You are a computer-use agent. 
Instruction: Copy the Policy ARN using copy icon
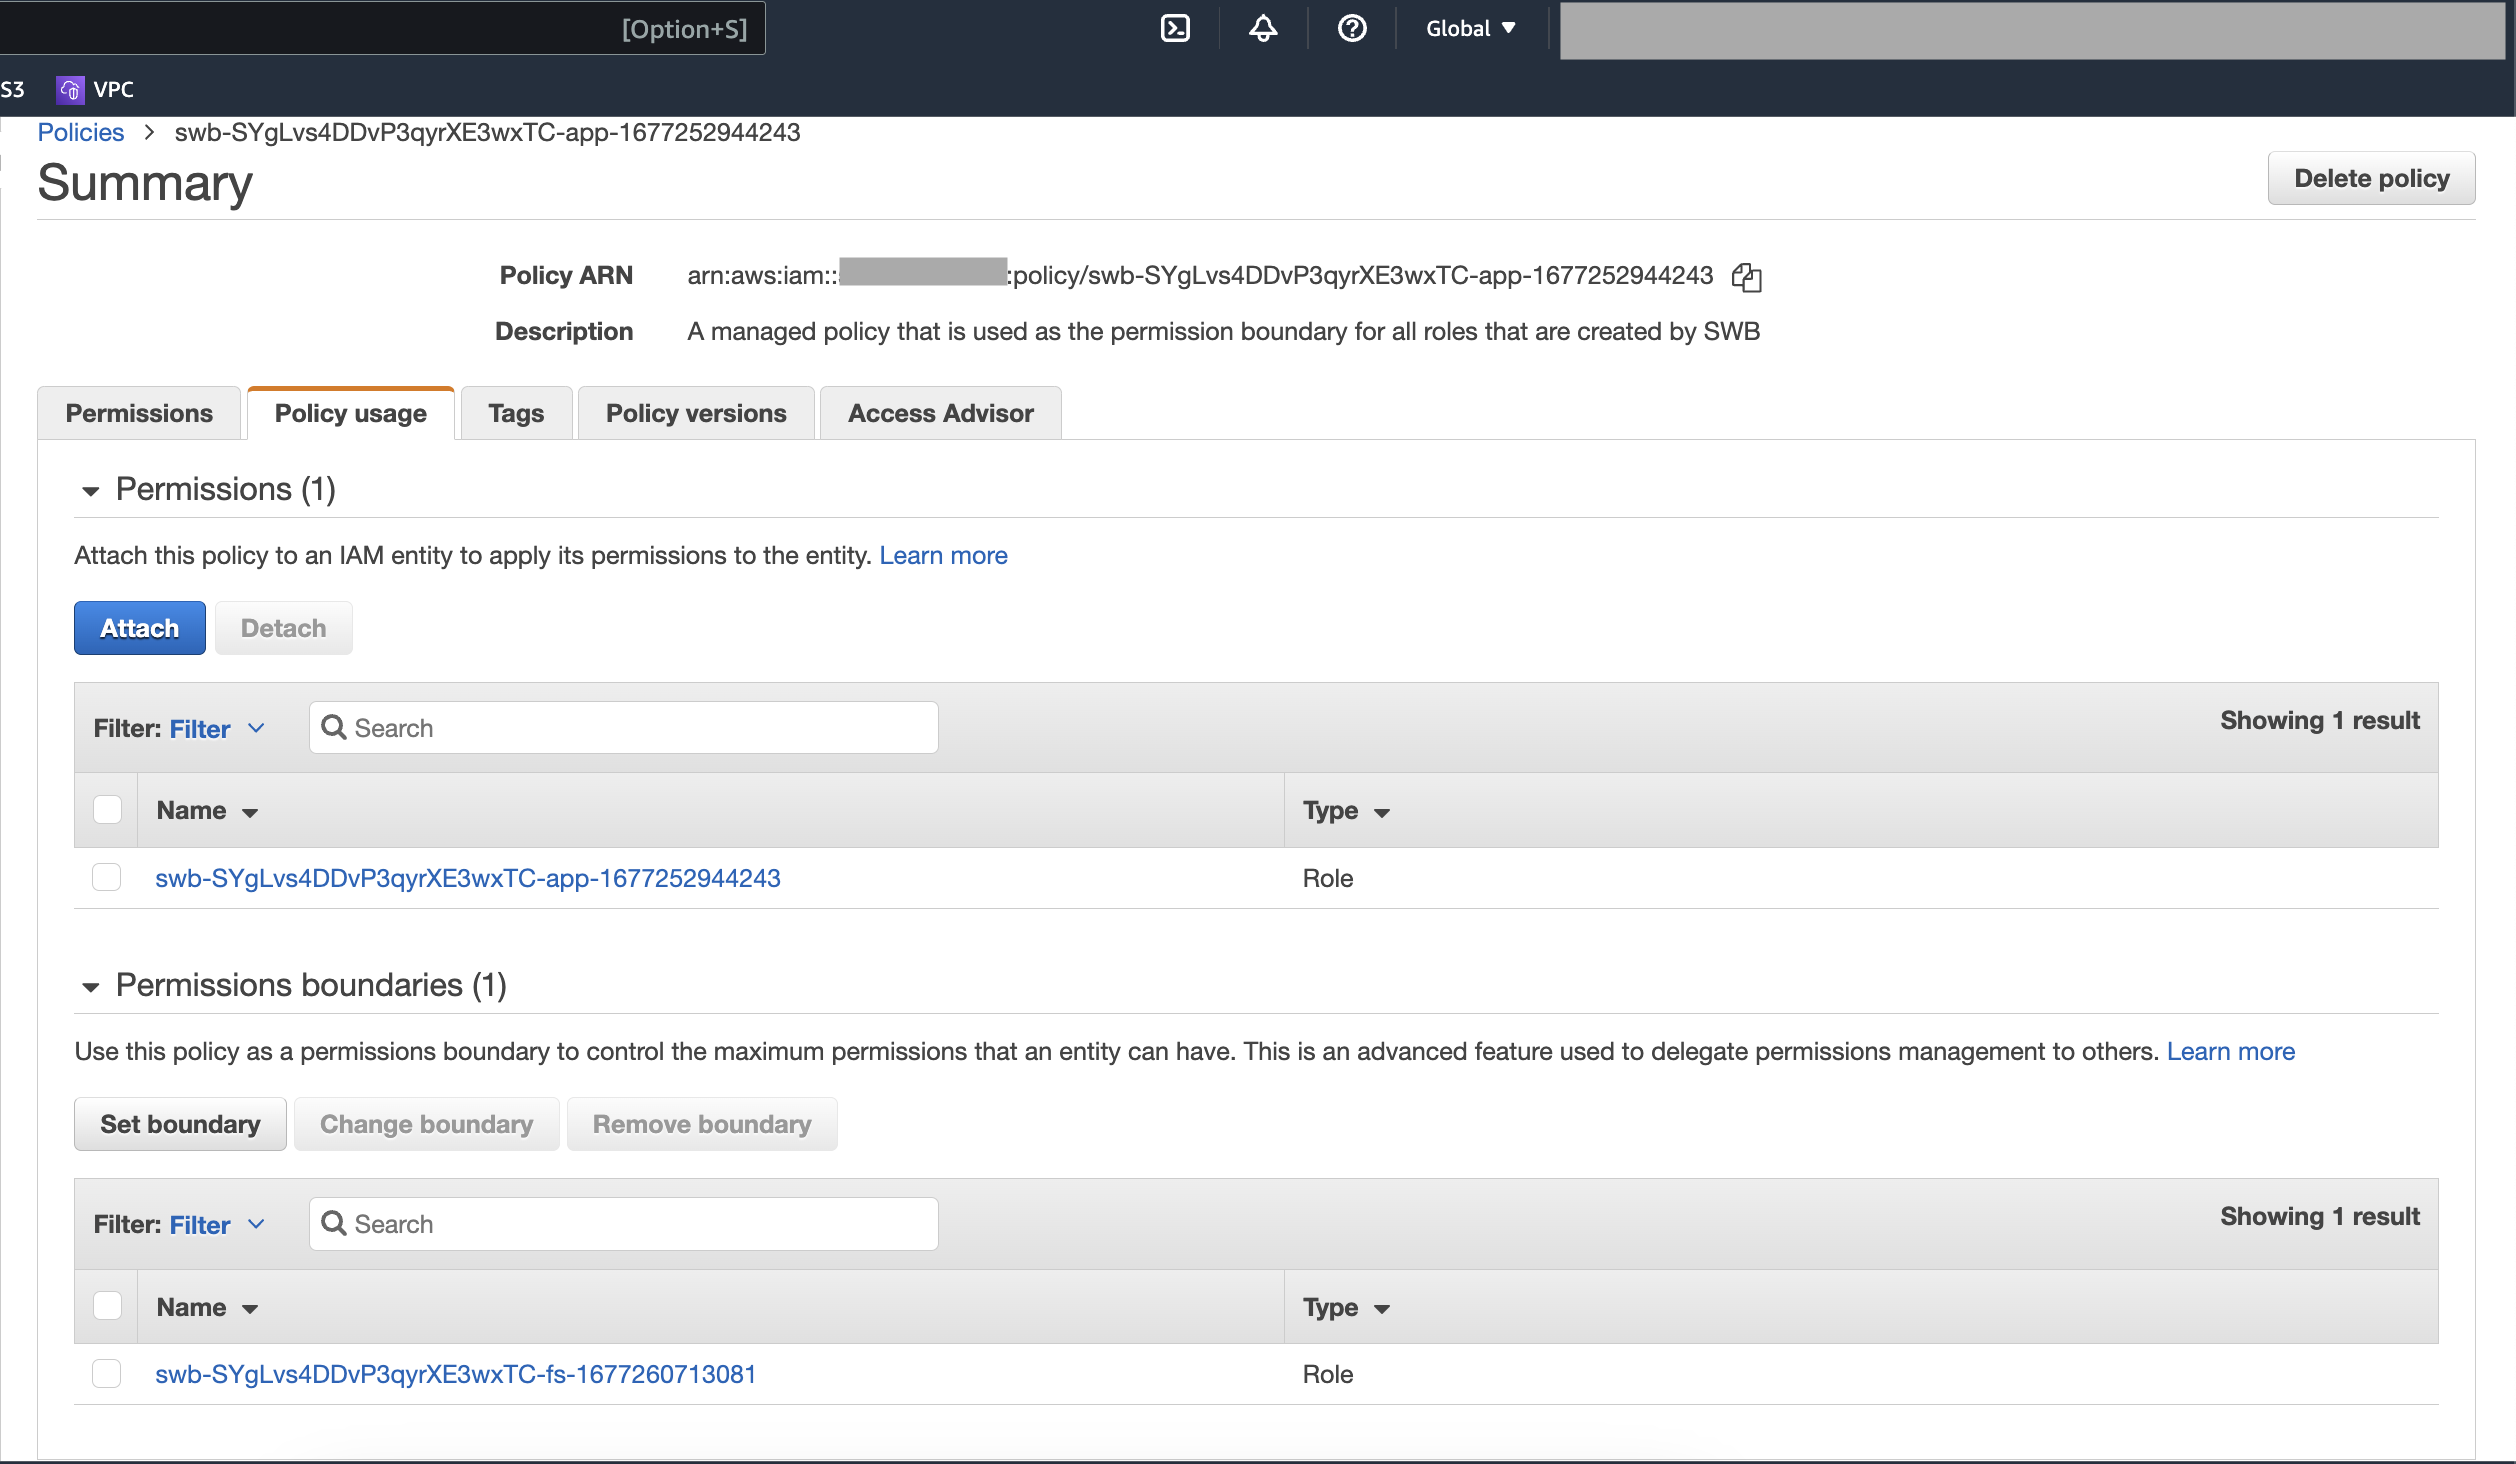pos(1746,276)
